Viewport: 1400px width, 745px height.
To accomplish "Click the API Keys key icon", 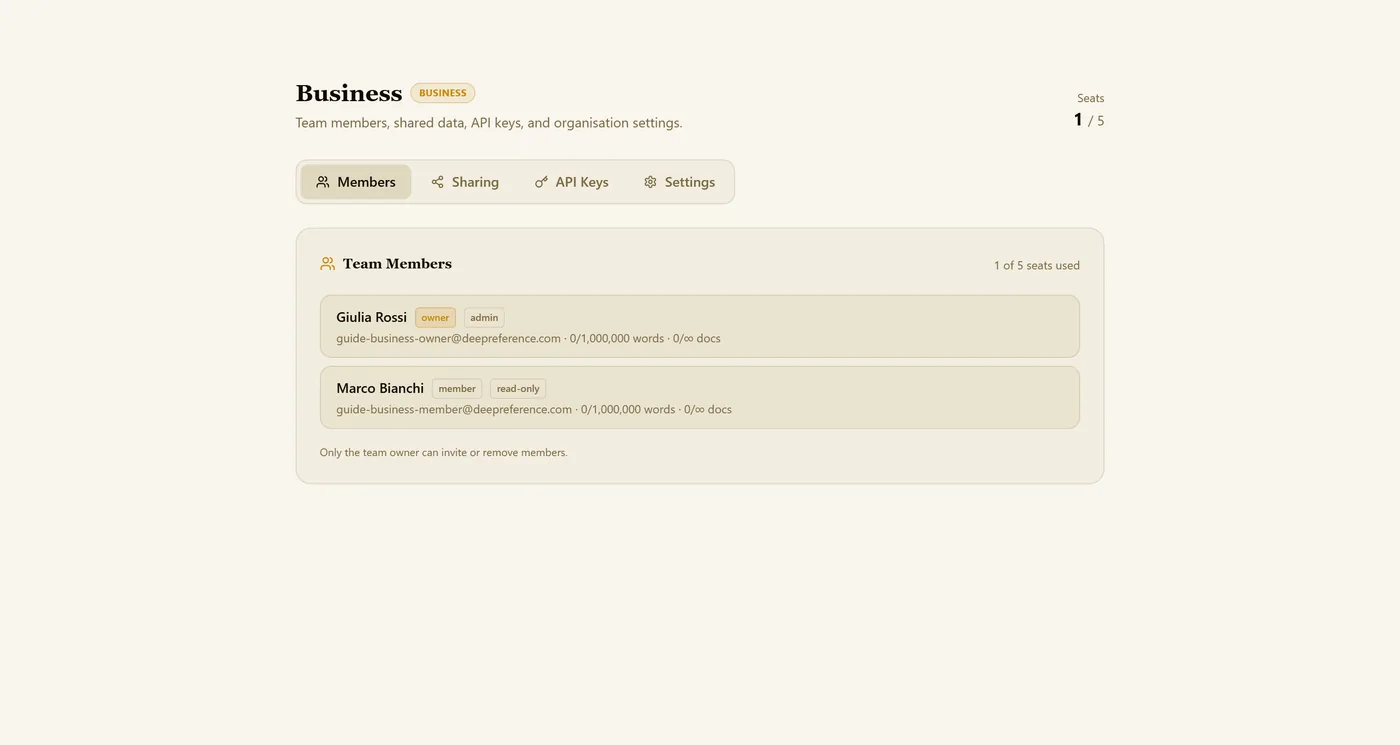I will pyautogui.click(x=541, y=182).
